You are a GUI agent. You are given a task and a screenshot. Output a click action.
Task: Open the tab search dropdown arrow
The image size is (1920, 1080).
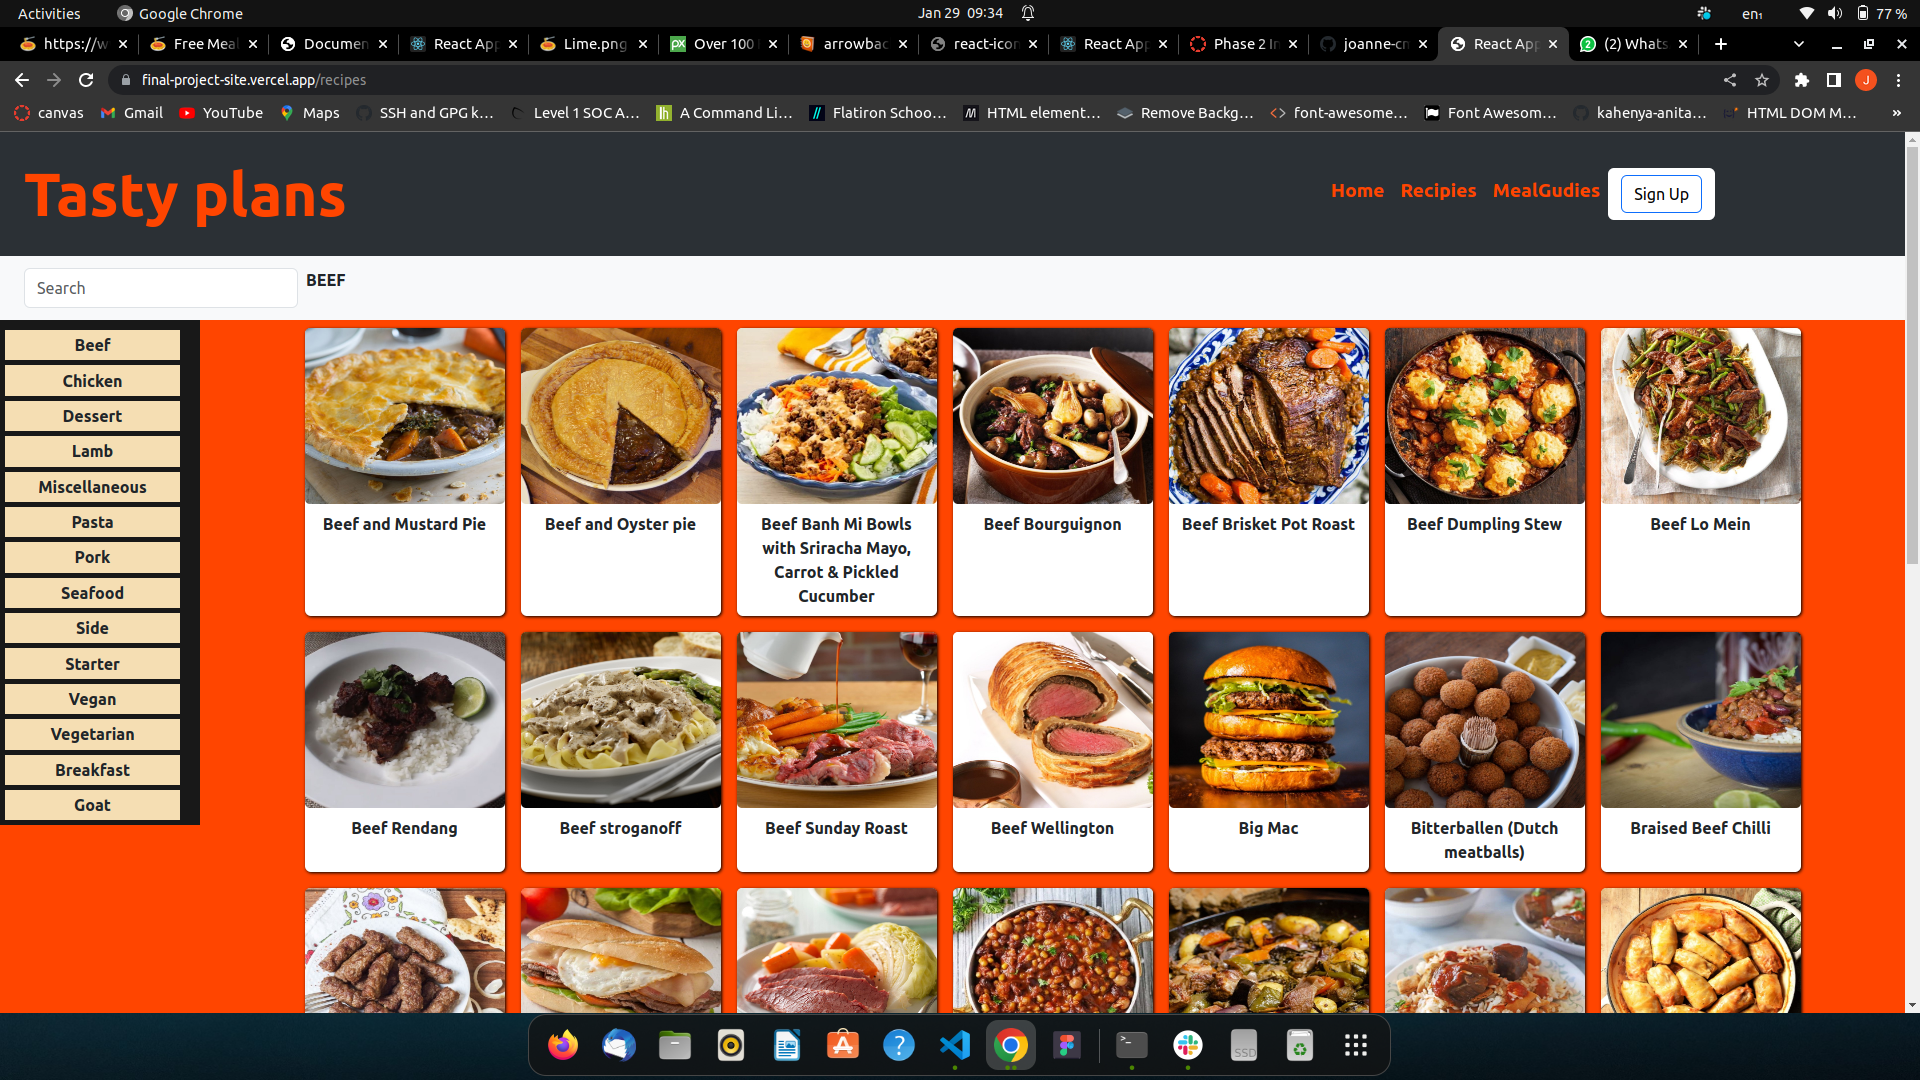1798,44
